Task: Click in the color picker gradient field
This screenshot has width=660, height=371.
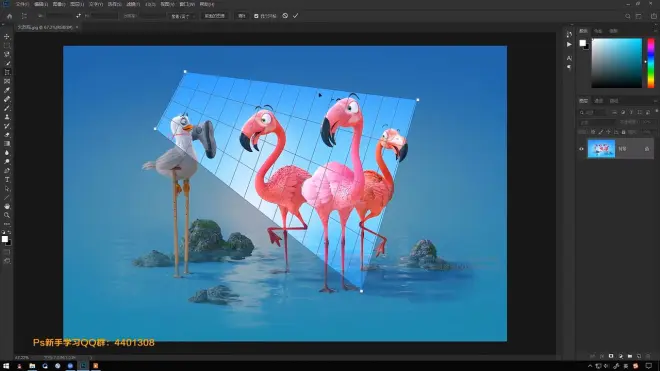Action: pyautogui.click(x=617, y=63)
